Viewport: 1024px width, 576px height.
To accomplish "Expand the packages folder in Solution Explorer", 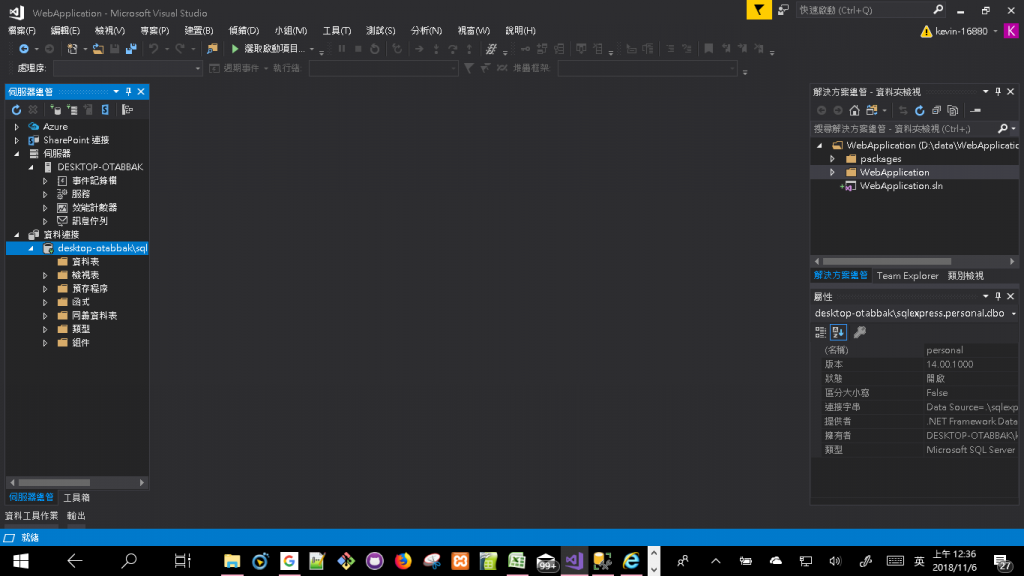I will [833, 159].
